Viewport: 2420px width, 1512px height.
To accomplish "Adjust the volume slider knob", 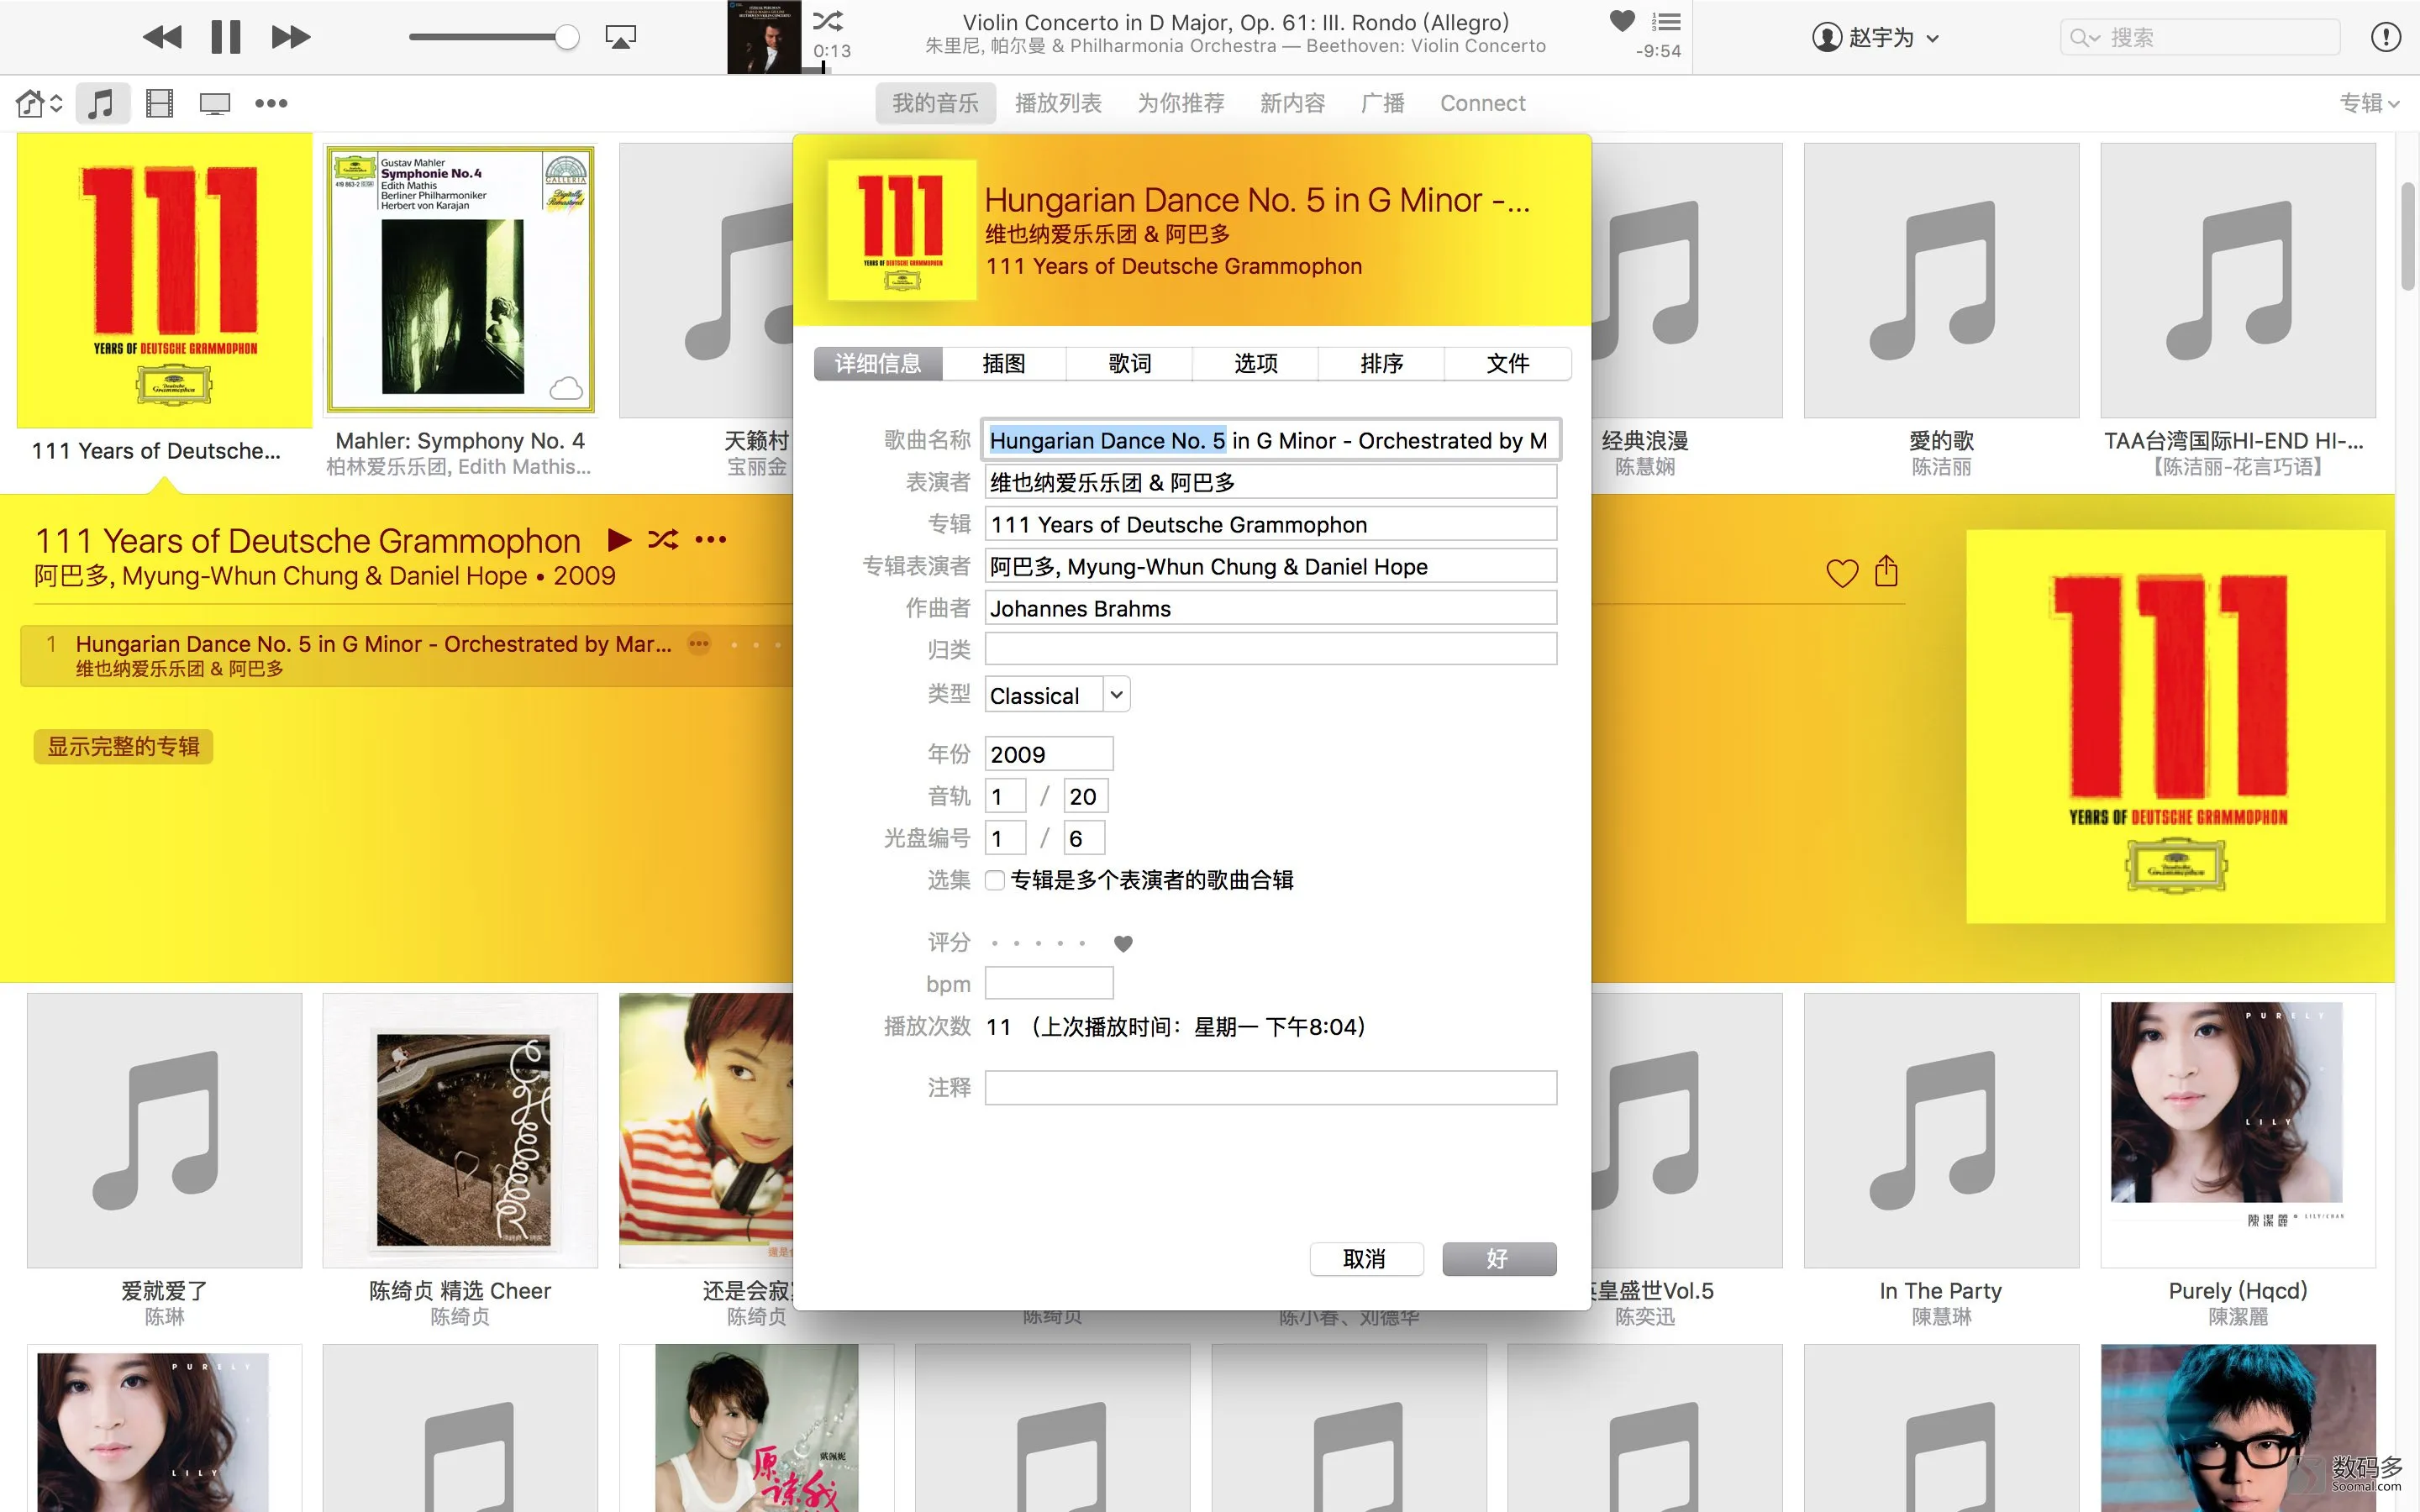I will [x=566, y=38].
